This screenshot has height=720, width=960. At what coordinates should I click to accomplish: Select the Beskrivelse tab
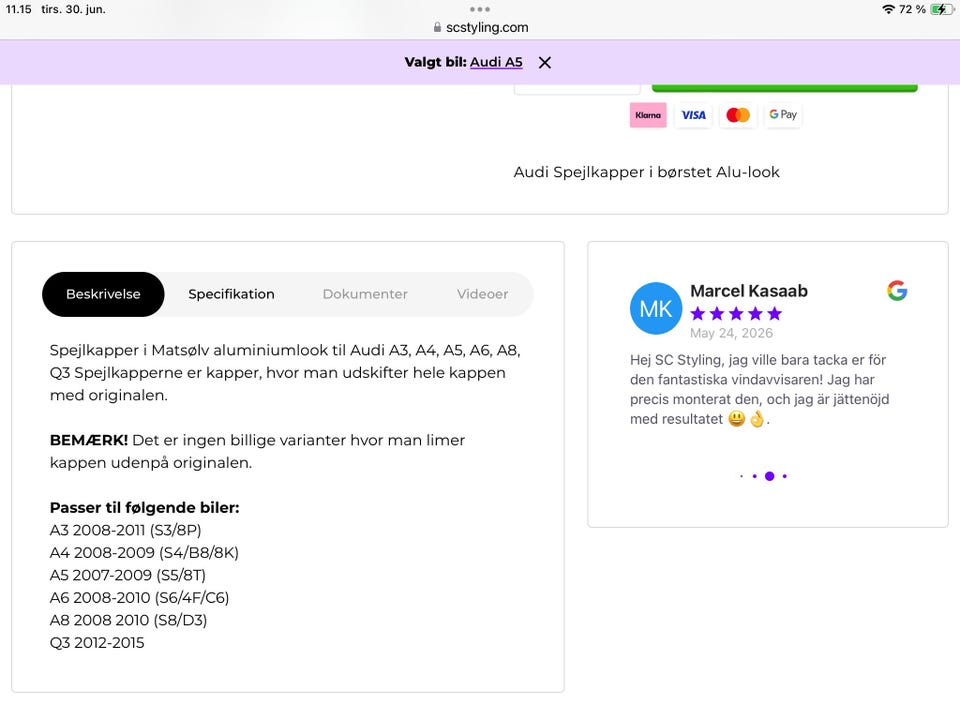point(103,294)
